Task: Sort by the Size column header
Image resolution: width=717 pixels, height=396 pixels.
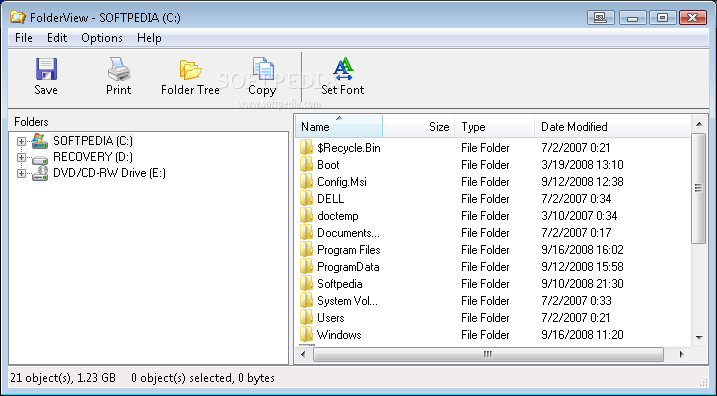Action: (x=418, y=126)
